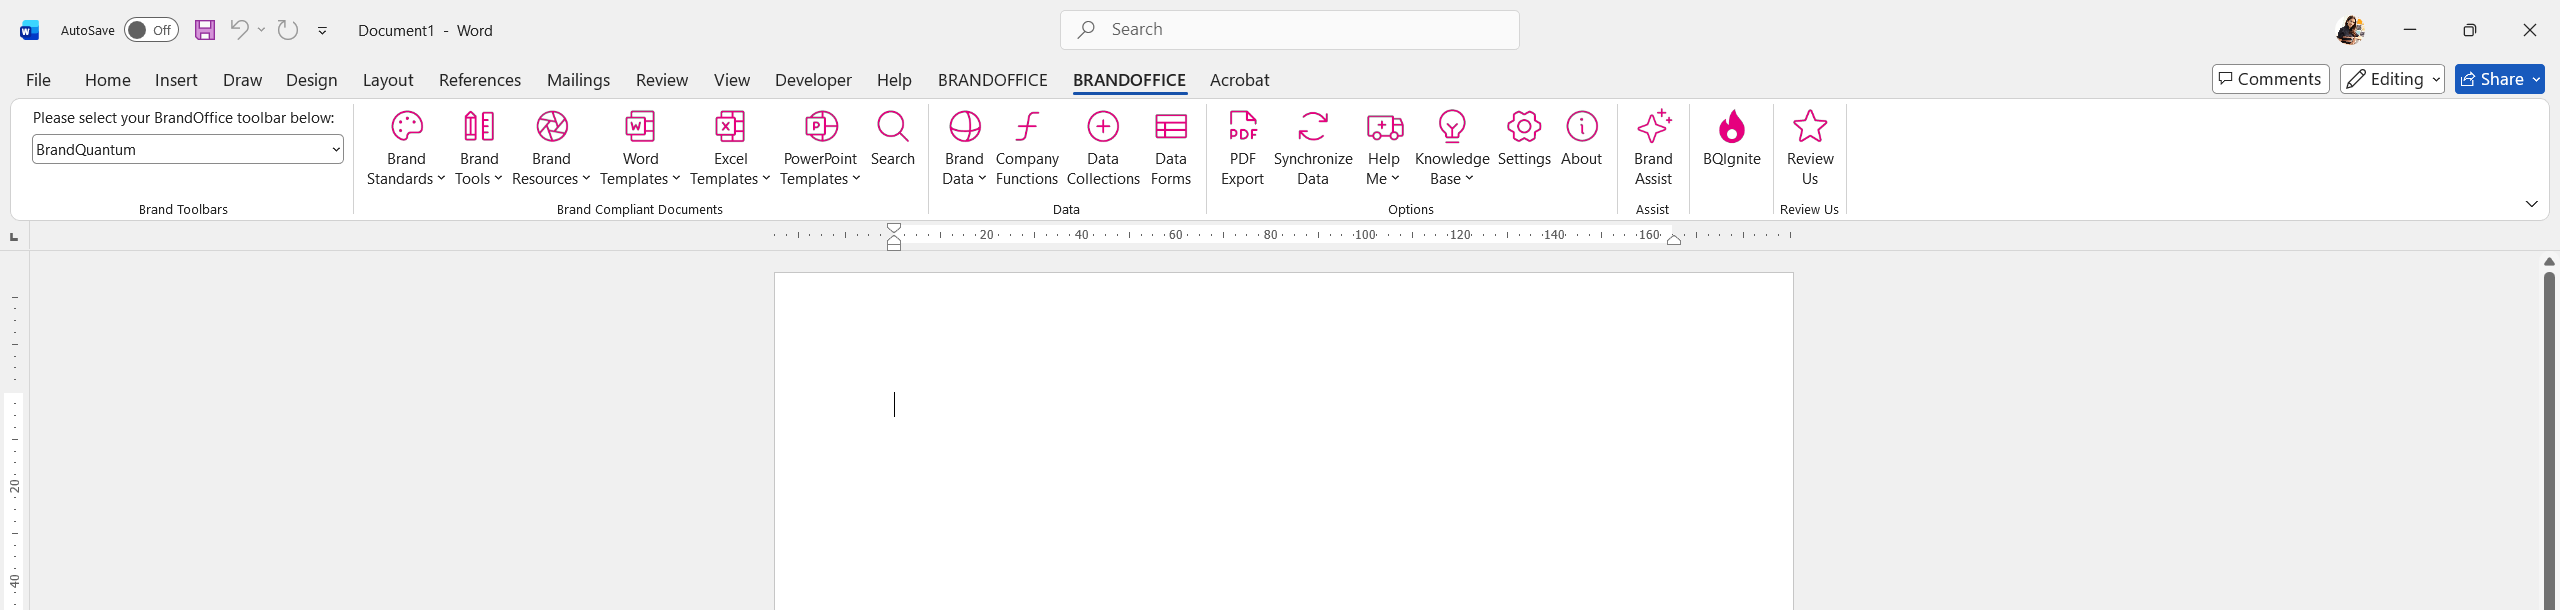2560x610 pixels.
Task: Open Brand Resources aperture icon
Action: (551, 127)
